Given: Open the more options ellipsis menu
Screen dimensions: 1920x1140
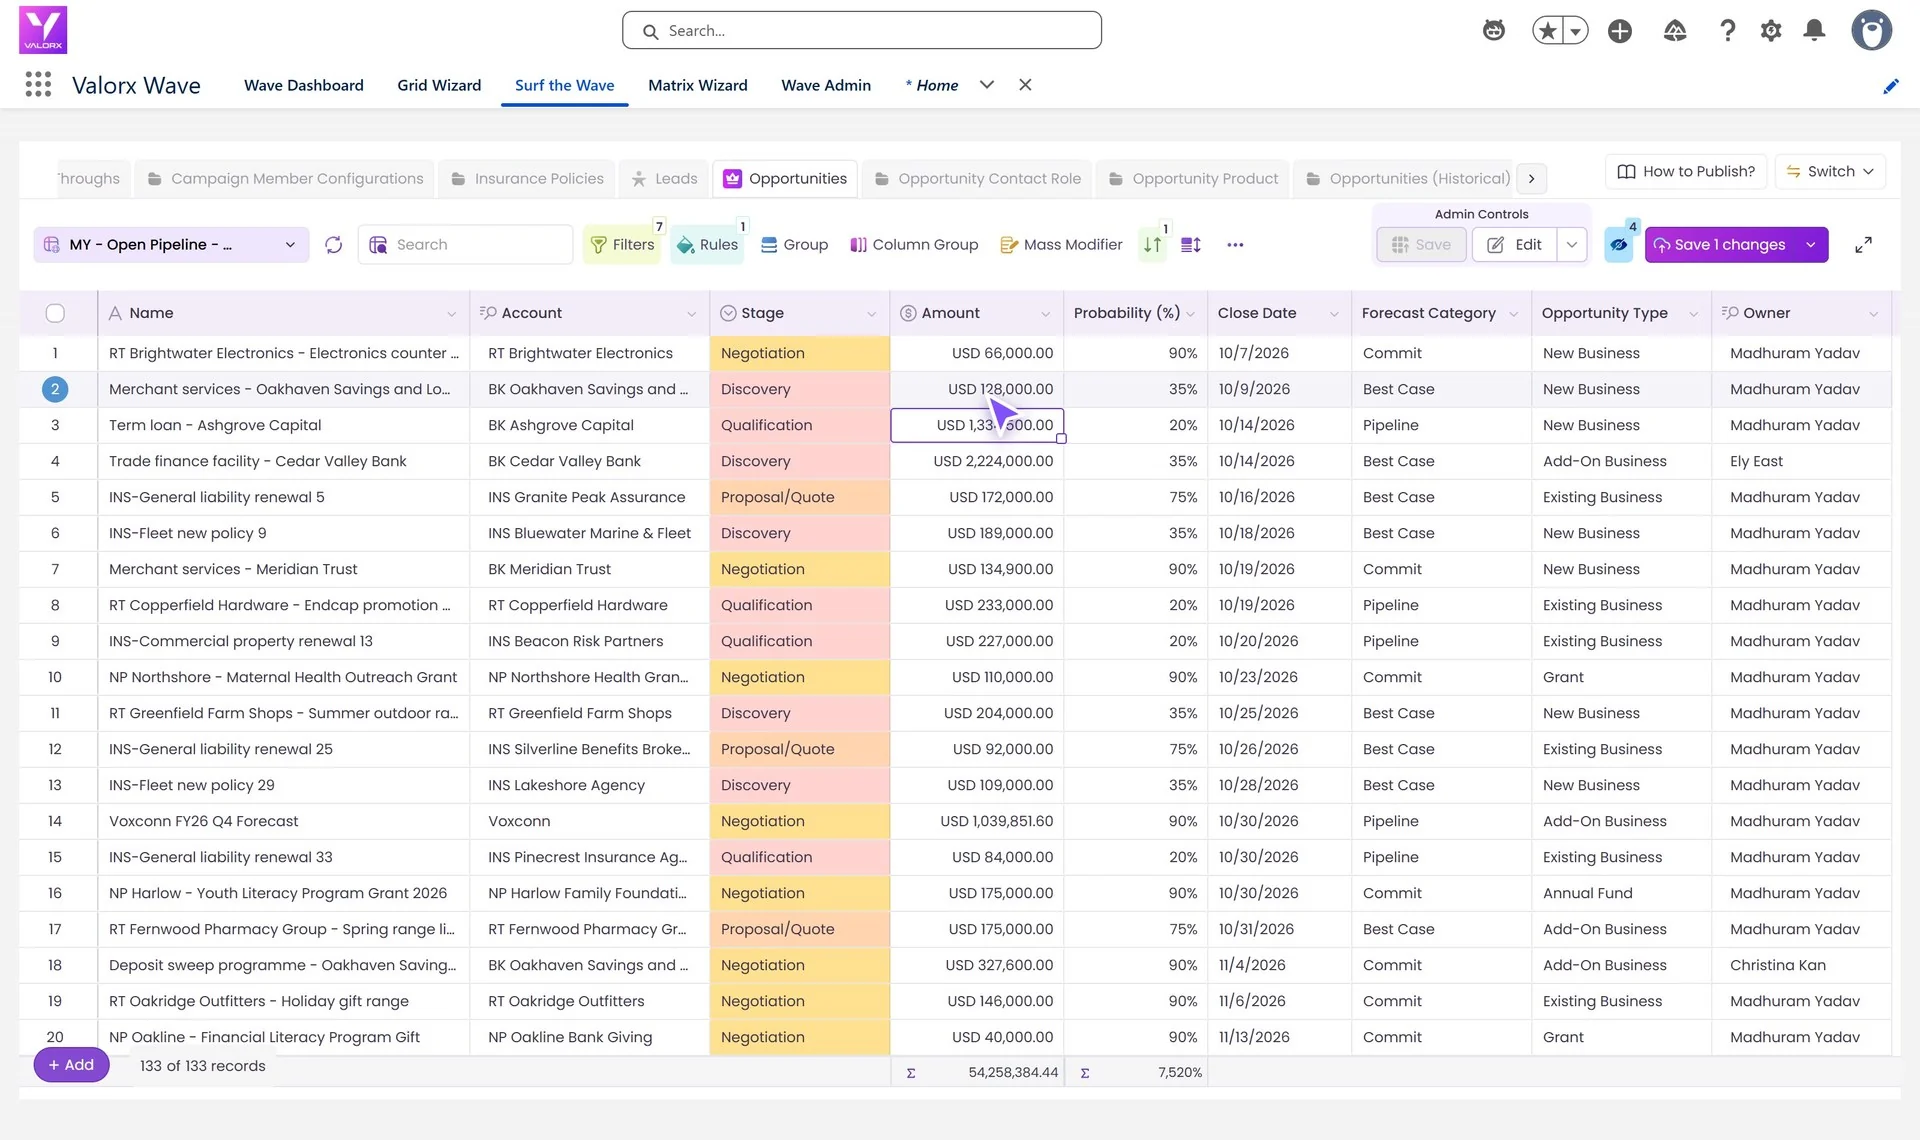Looking at the screenshot, I should coord(1235,245).
